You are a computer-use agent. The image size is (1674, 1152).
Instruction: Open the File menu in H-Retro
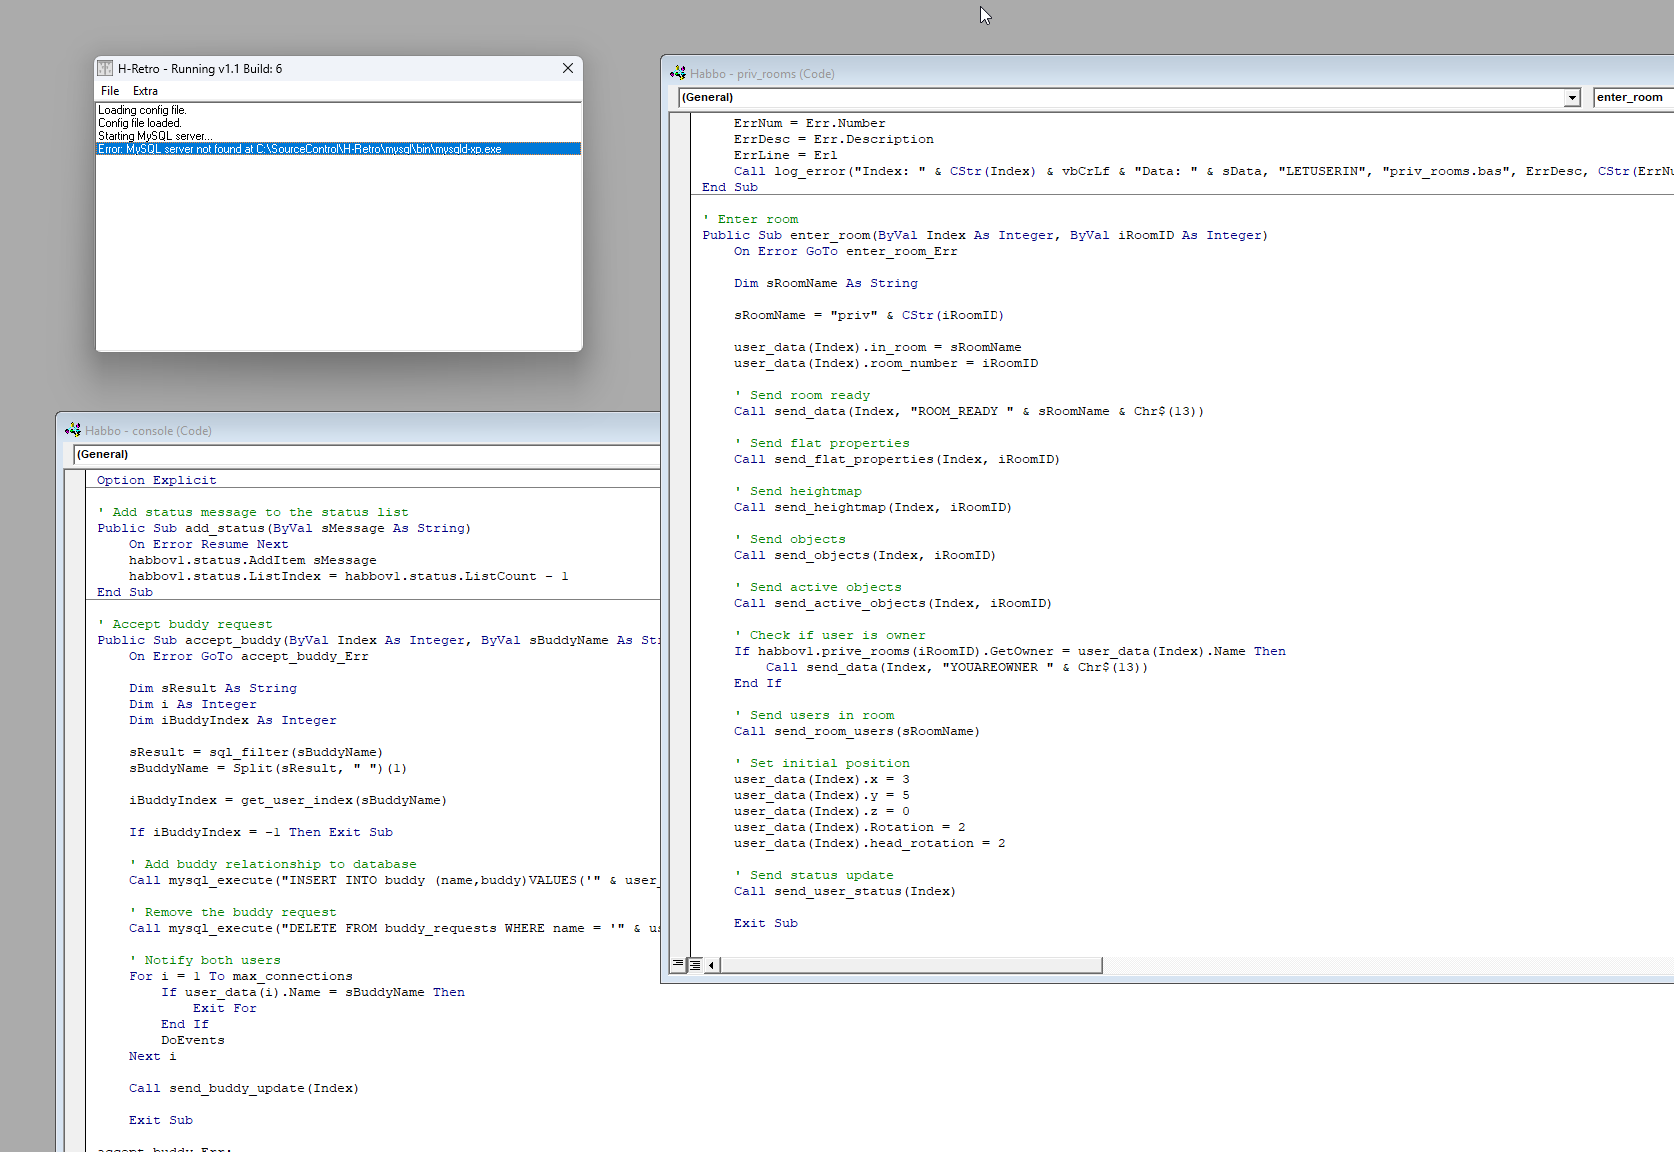pyautogui.click(x=110, y=91)
